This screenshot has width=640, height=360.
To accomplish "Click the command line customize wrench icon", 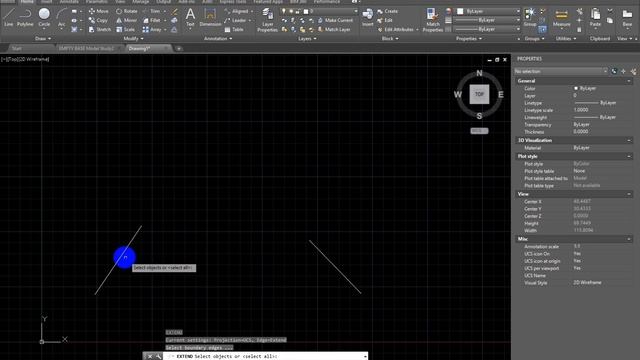I will (x=158, y=356).
